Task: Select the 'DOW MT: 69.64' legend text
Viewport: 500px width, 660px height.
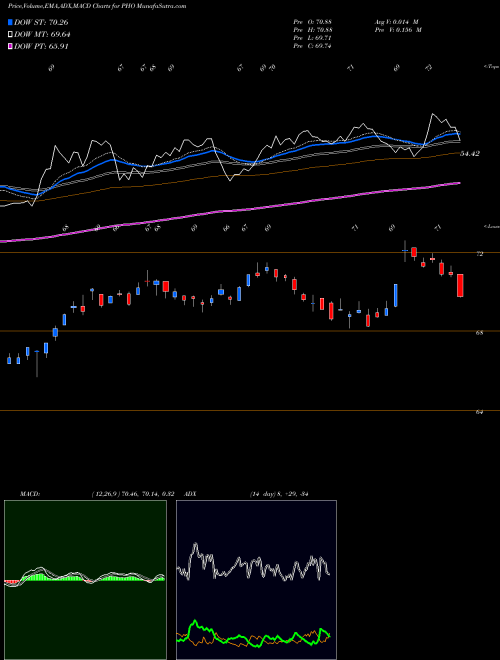Action: tap(42, 35)
